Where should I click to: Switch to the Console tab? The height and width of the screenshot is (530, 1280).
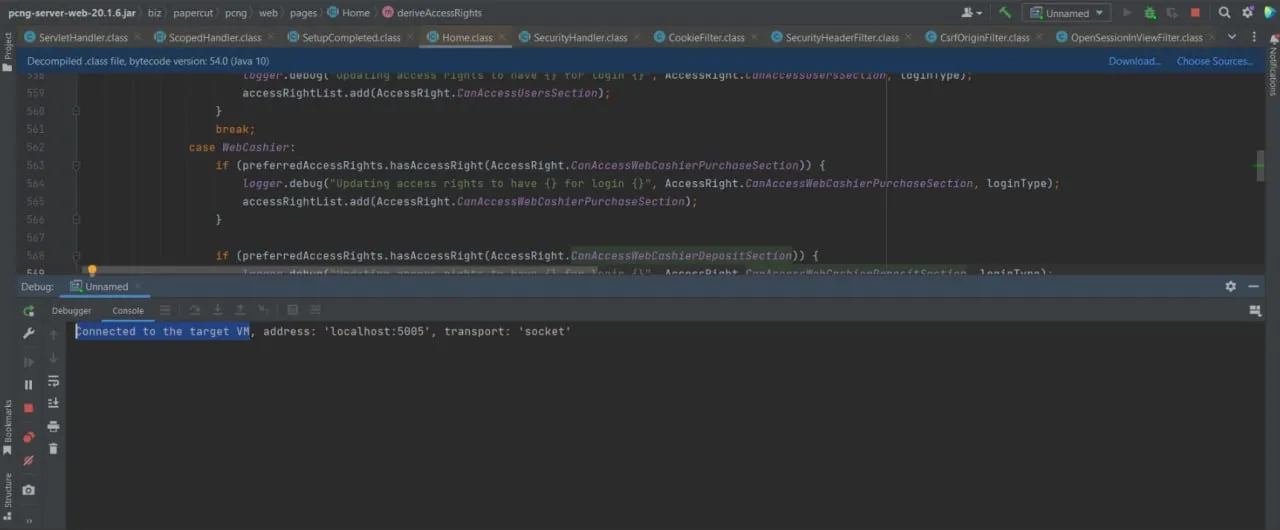127,311
